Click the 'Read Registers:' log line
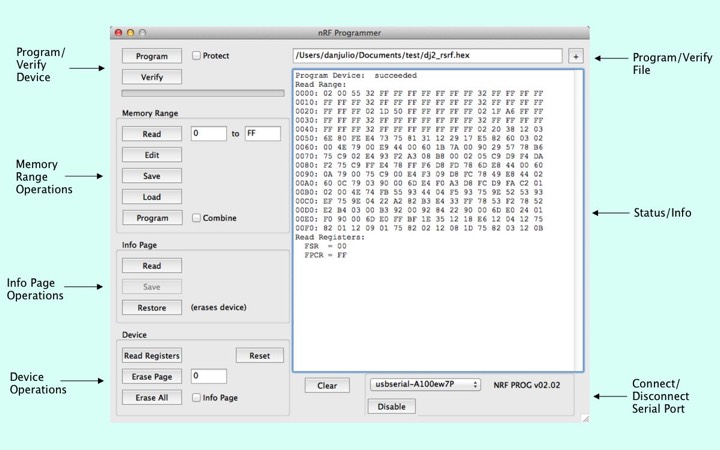The image size is (720, 450). tap(330, 237)
